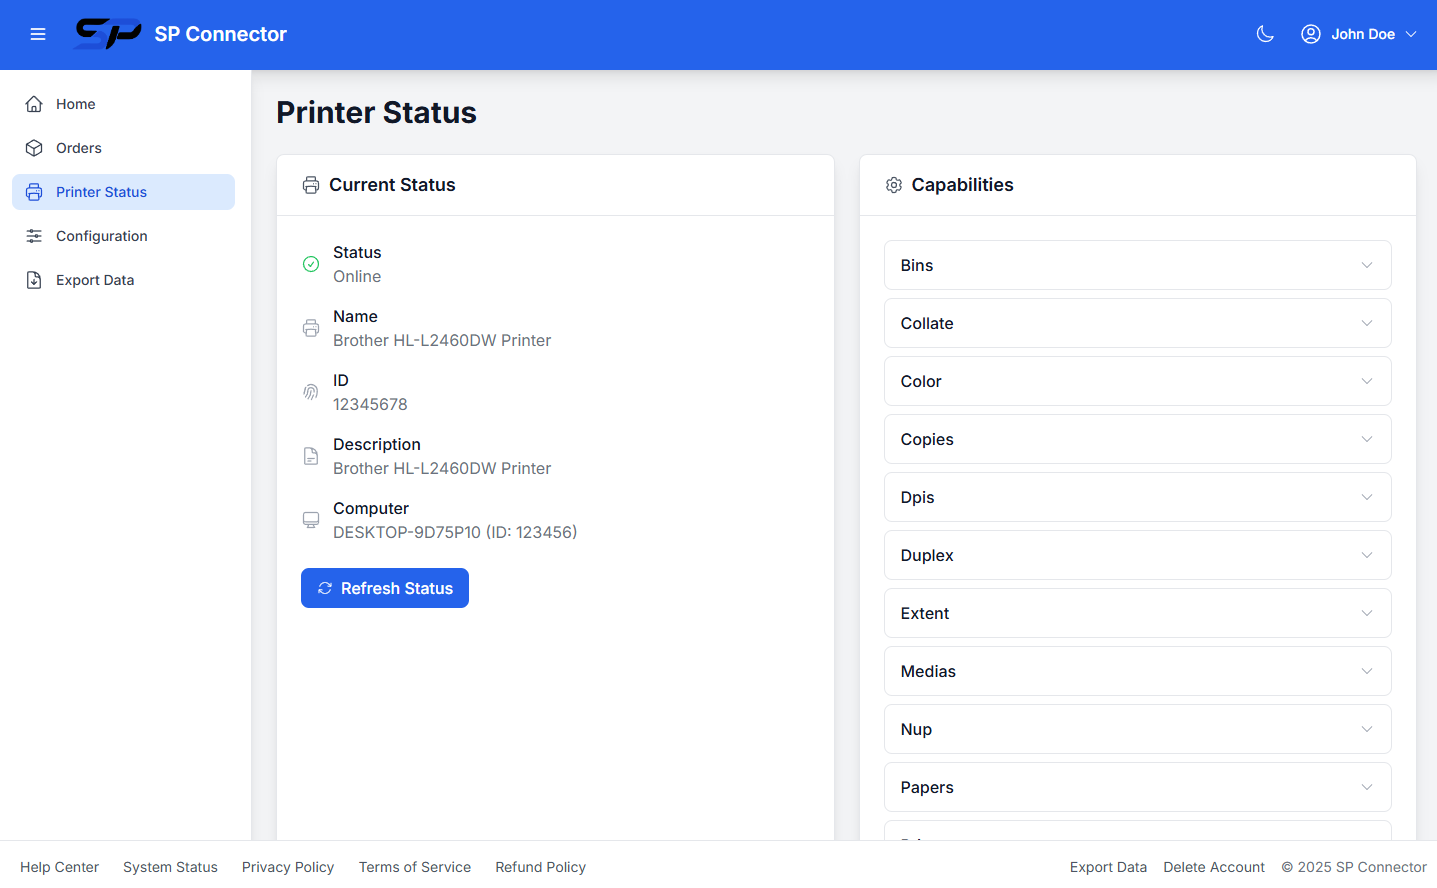Click the green Online status check icon
Screen dimensions: 1437x888
tap(311, 264)
